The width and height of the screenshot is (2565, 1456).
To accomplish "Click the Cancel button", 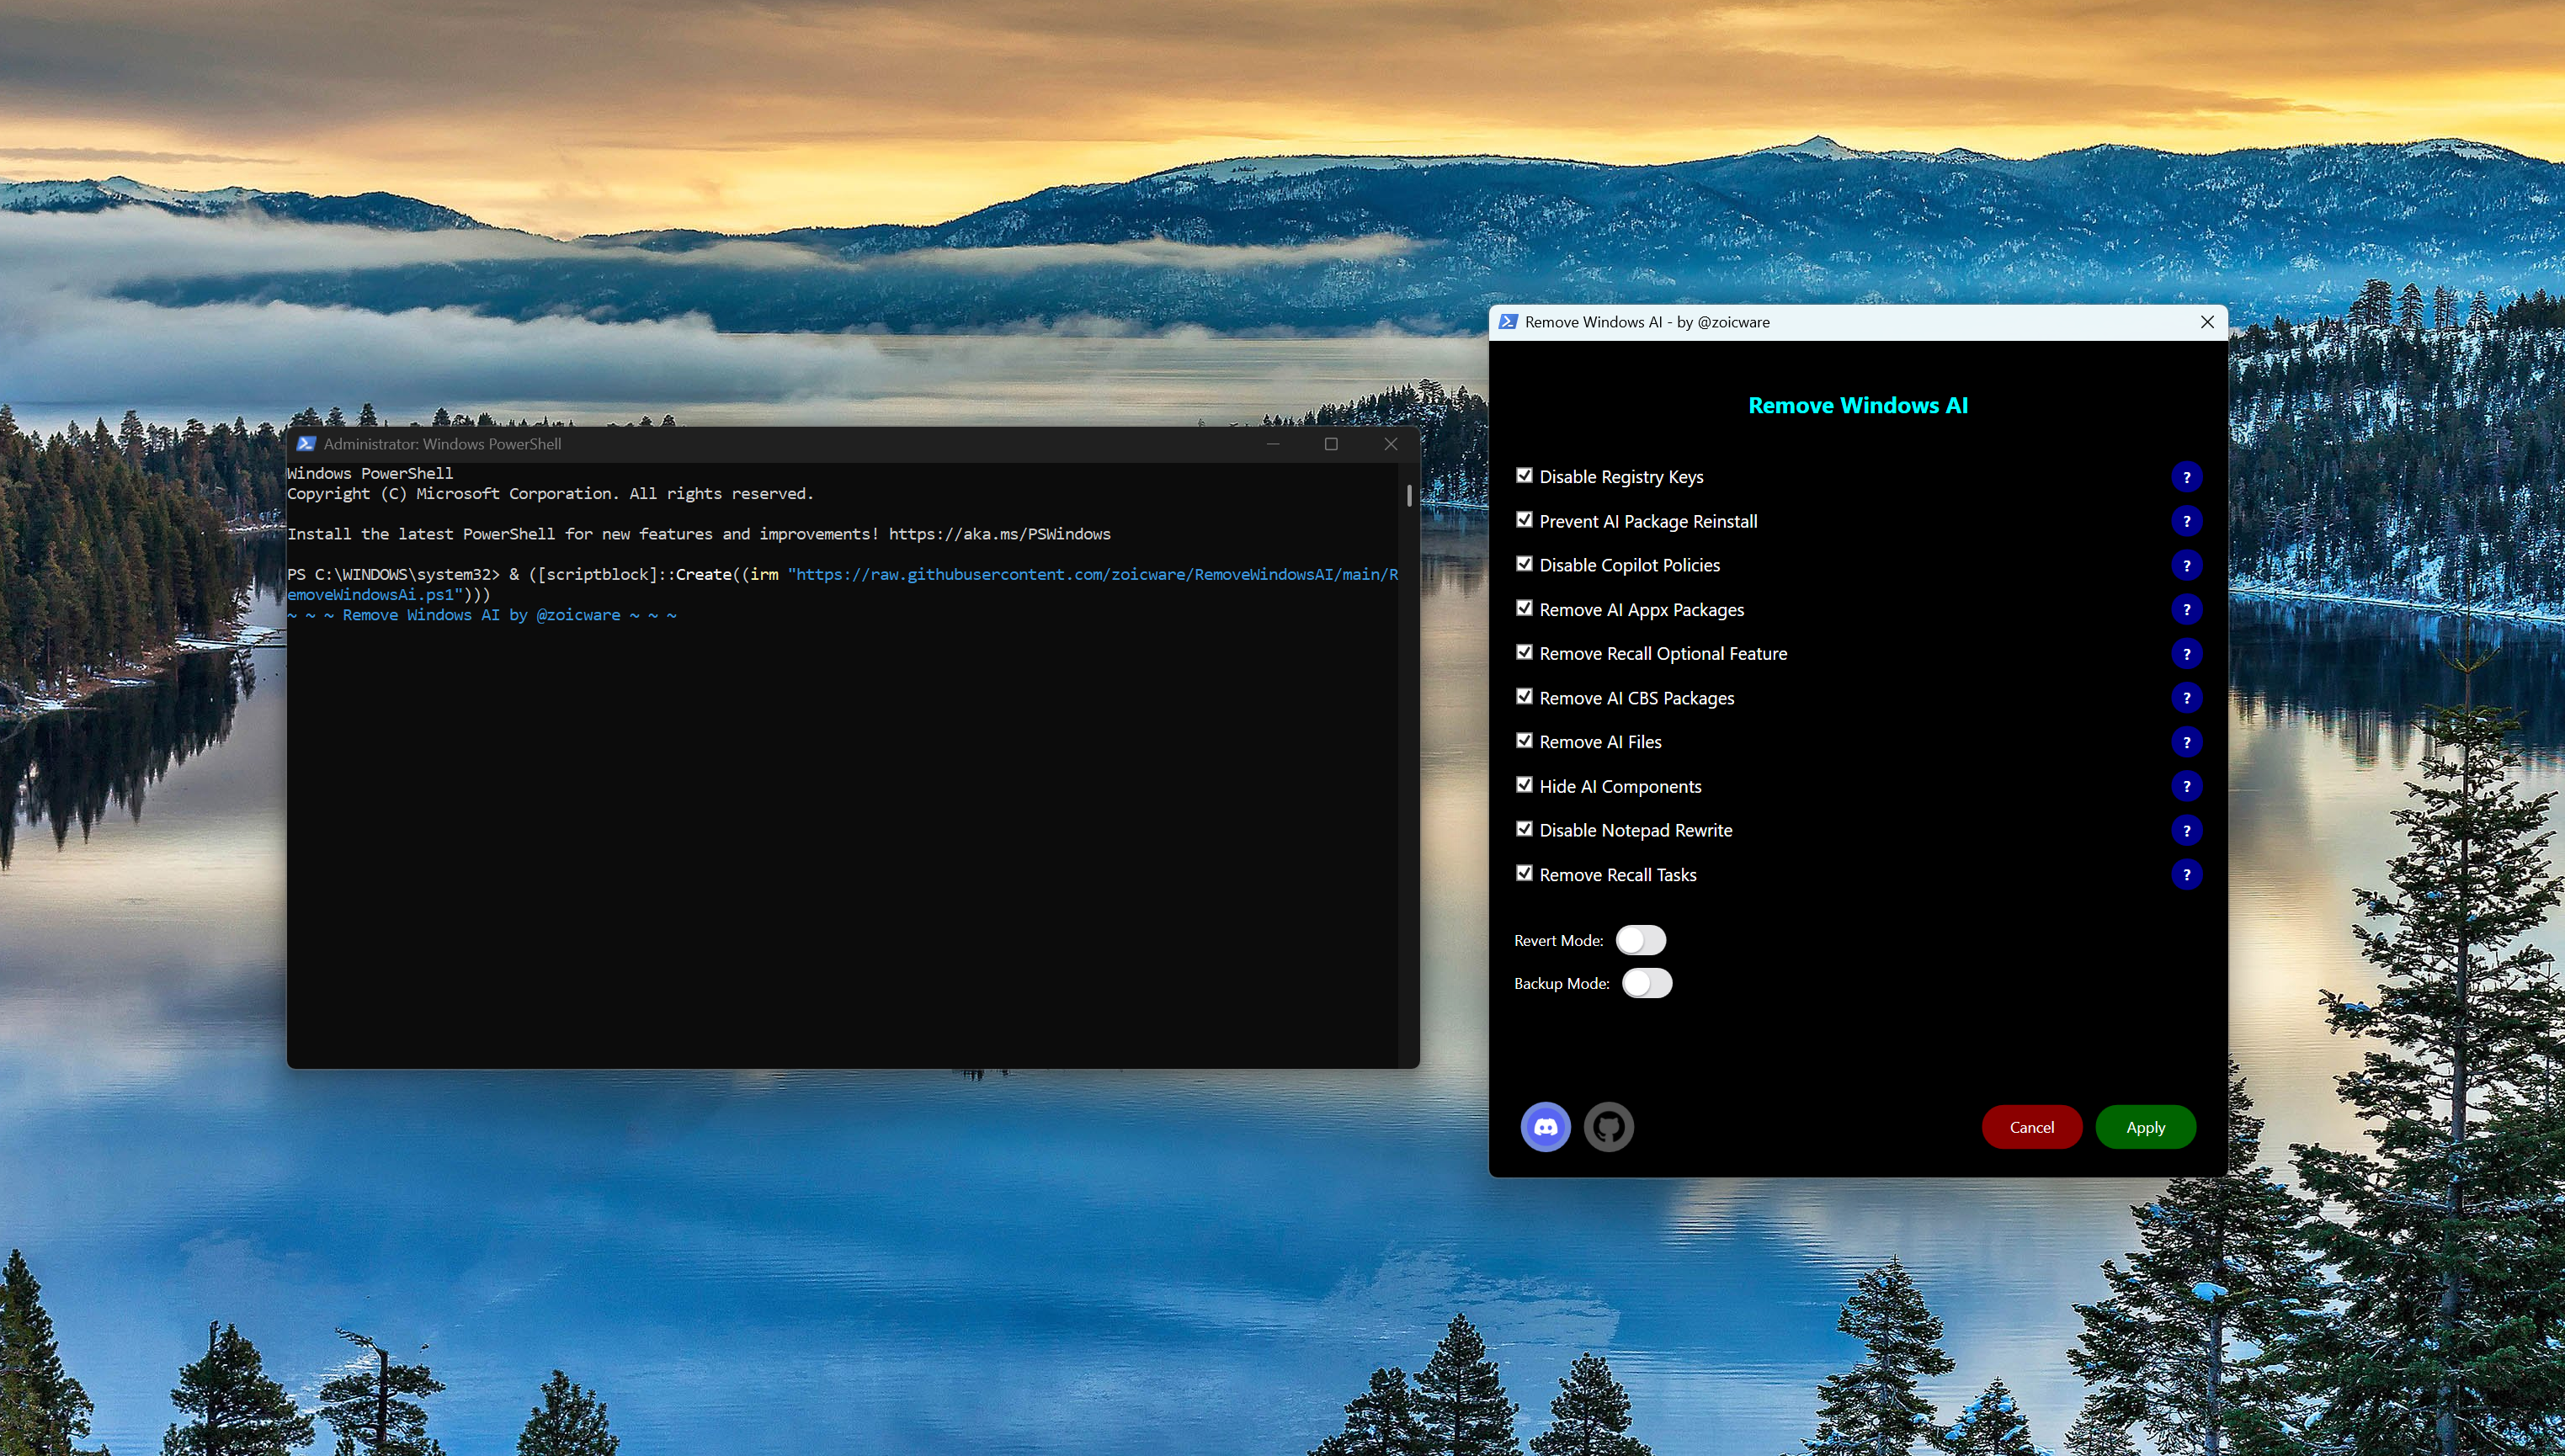I will (2031, 1126).
